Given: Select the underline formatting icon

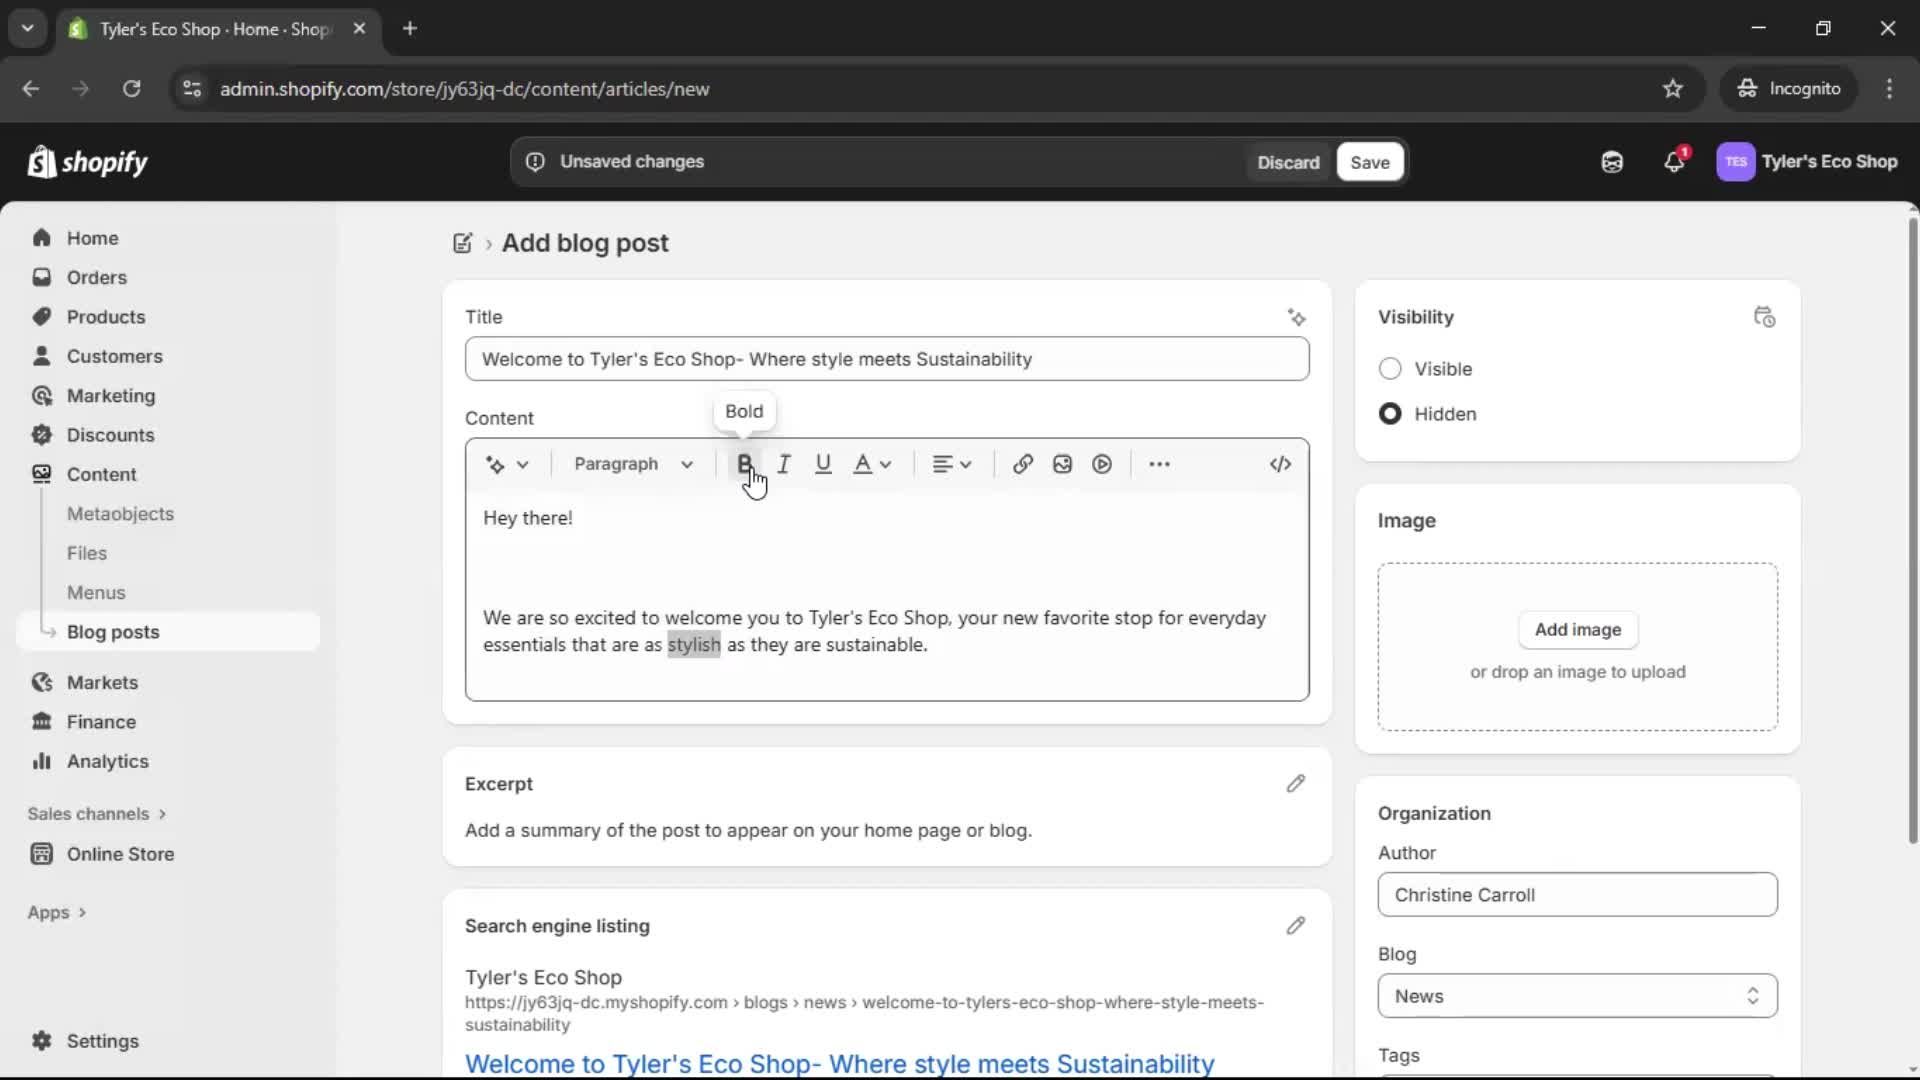Looking at the screenshot, I should tap(823, 463).
